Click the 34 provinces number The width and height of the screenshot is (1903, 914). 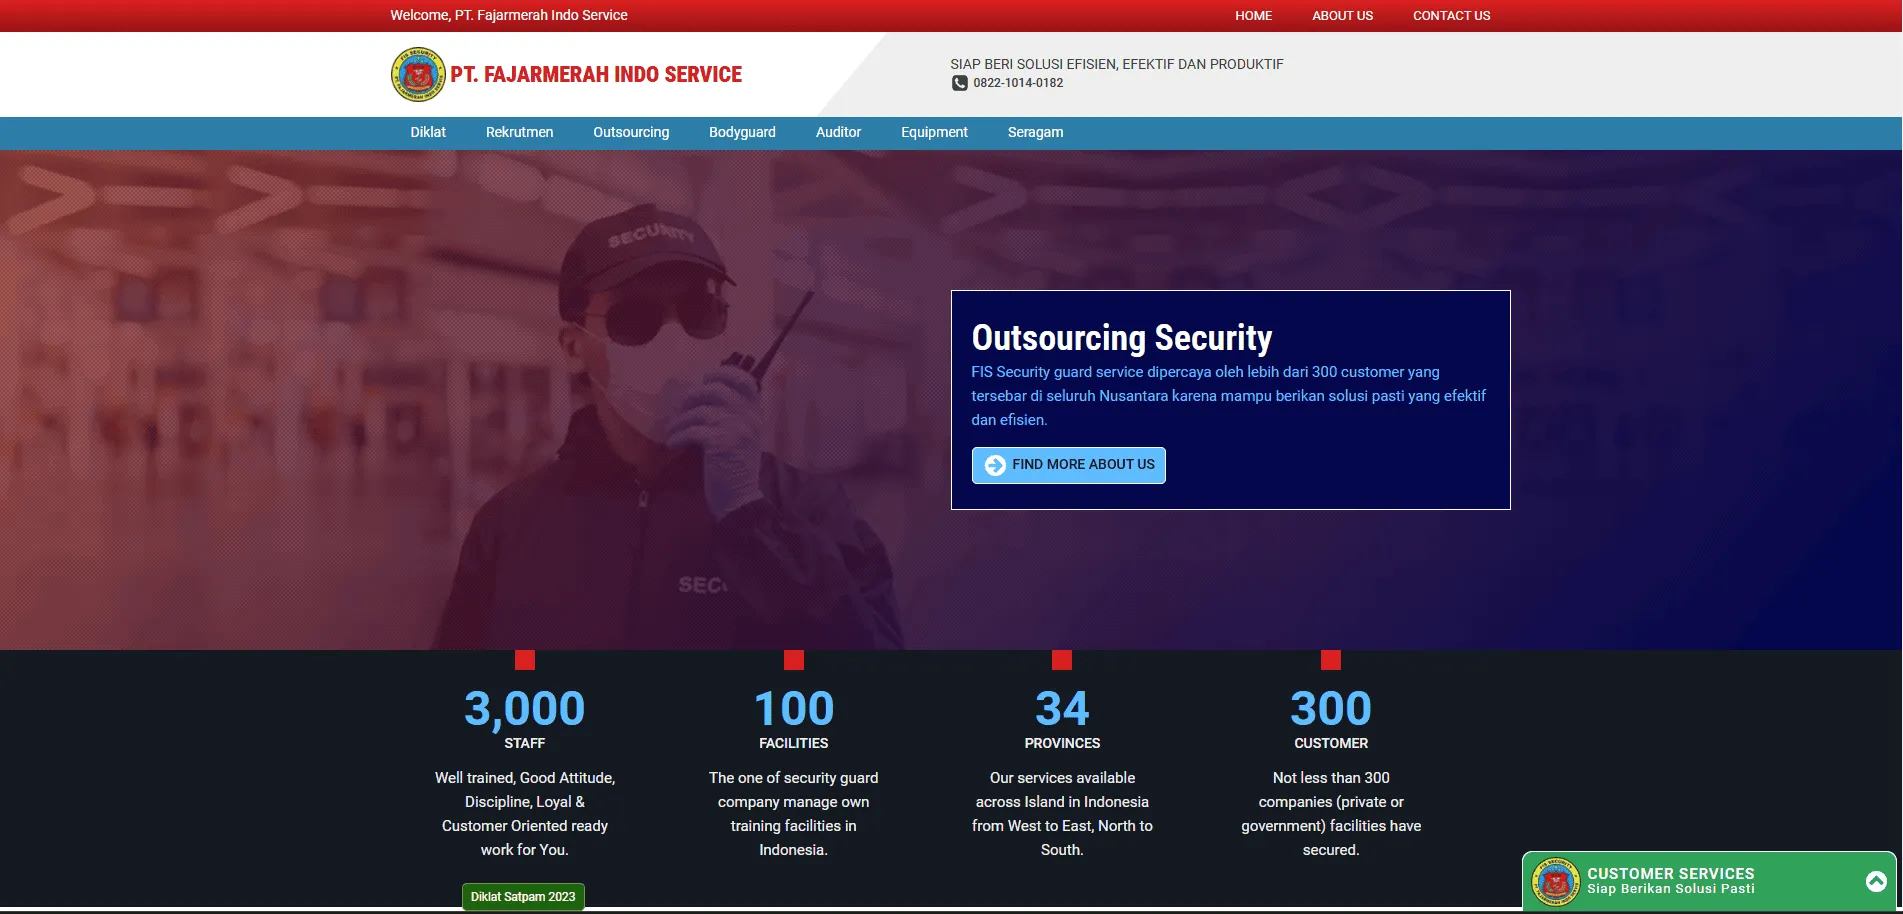pos(1062,709)
